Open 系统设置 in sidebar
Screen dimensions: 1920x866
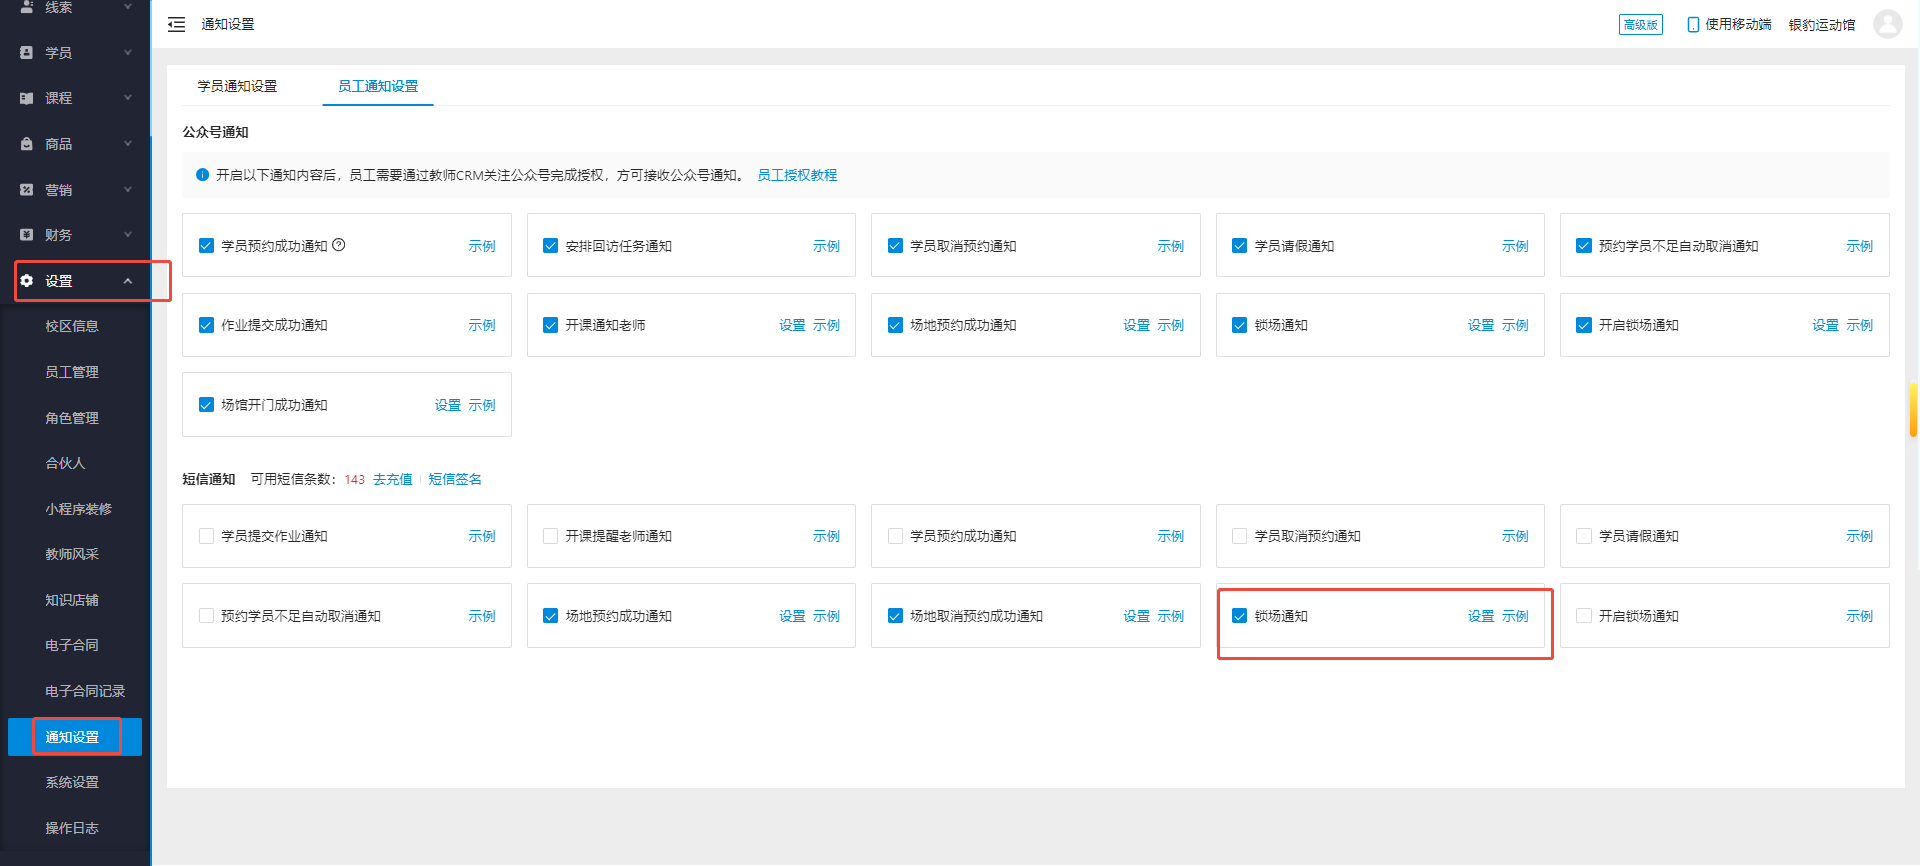pyautogui.click(x=72, y=782)
